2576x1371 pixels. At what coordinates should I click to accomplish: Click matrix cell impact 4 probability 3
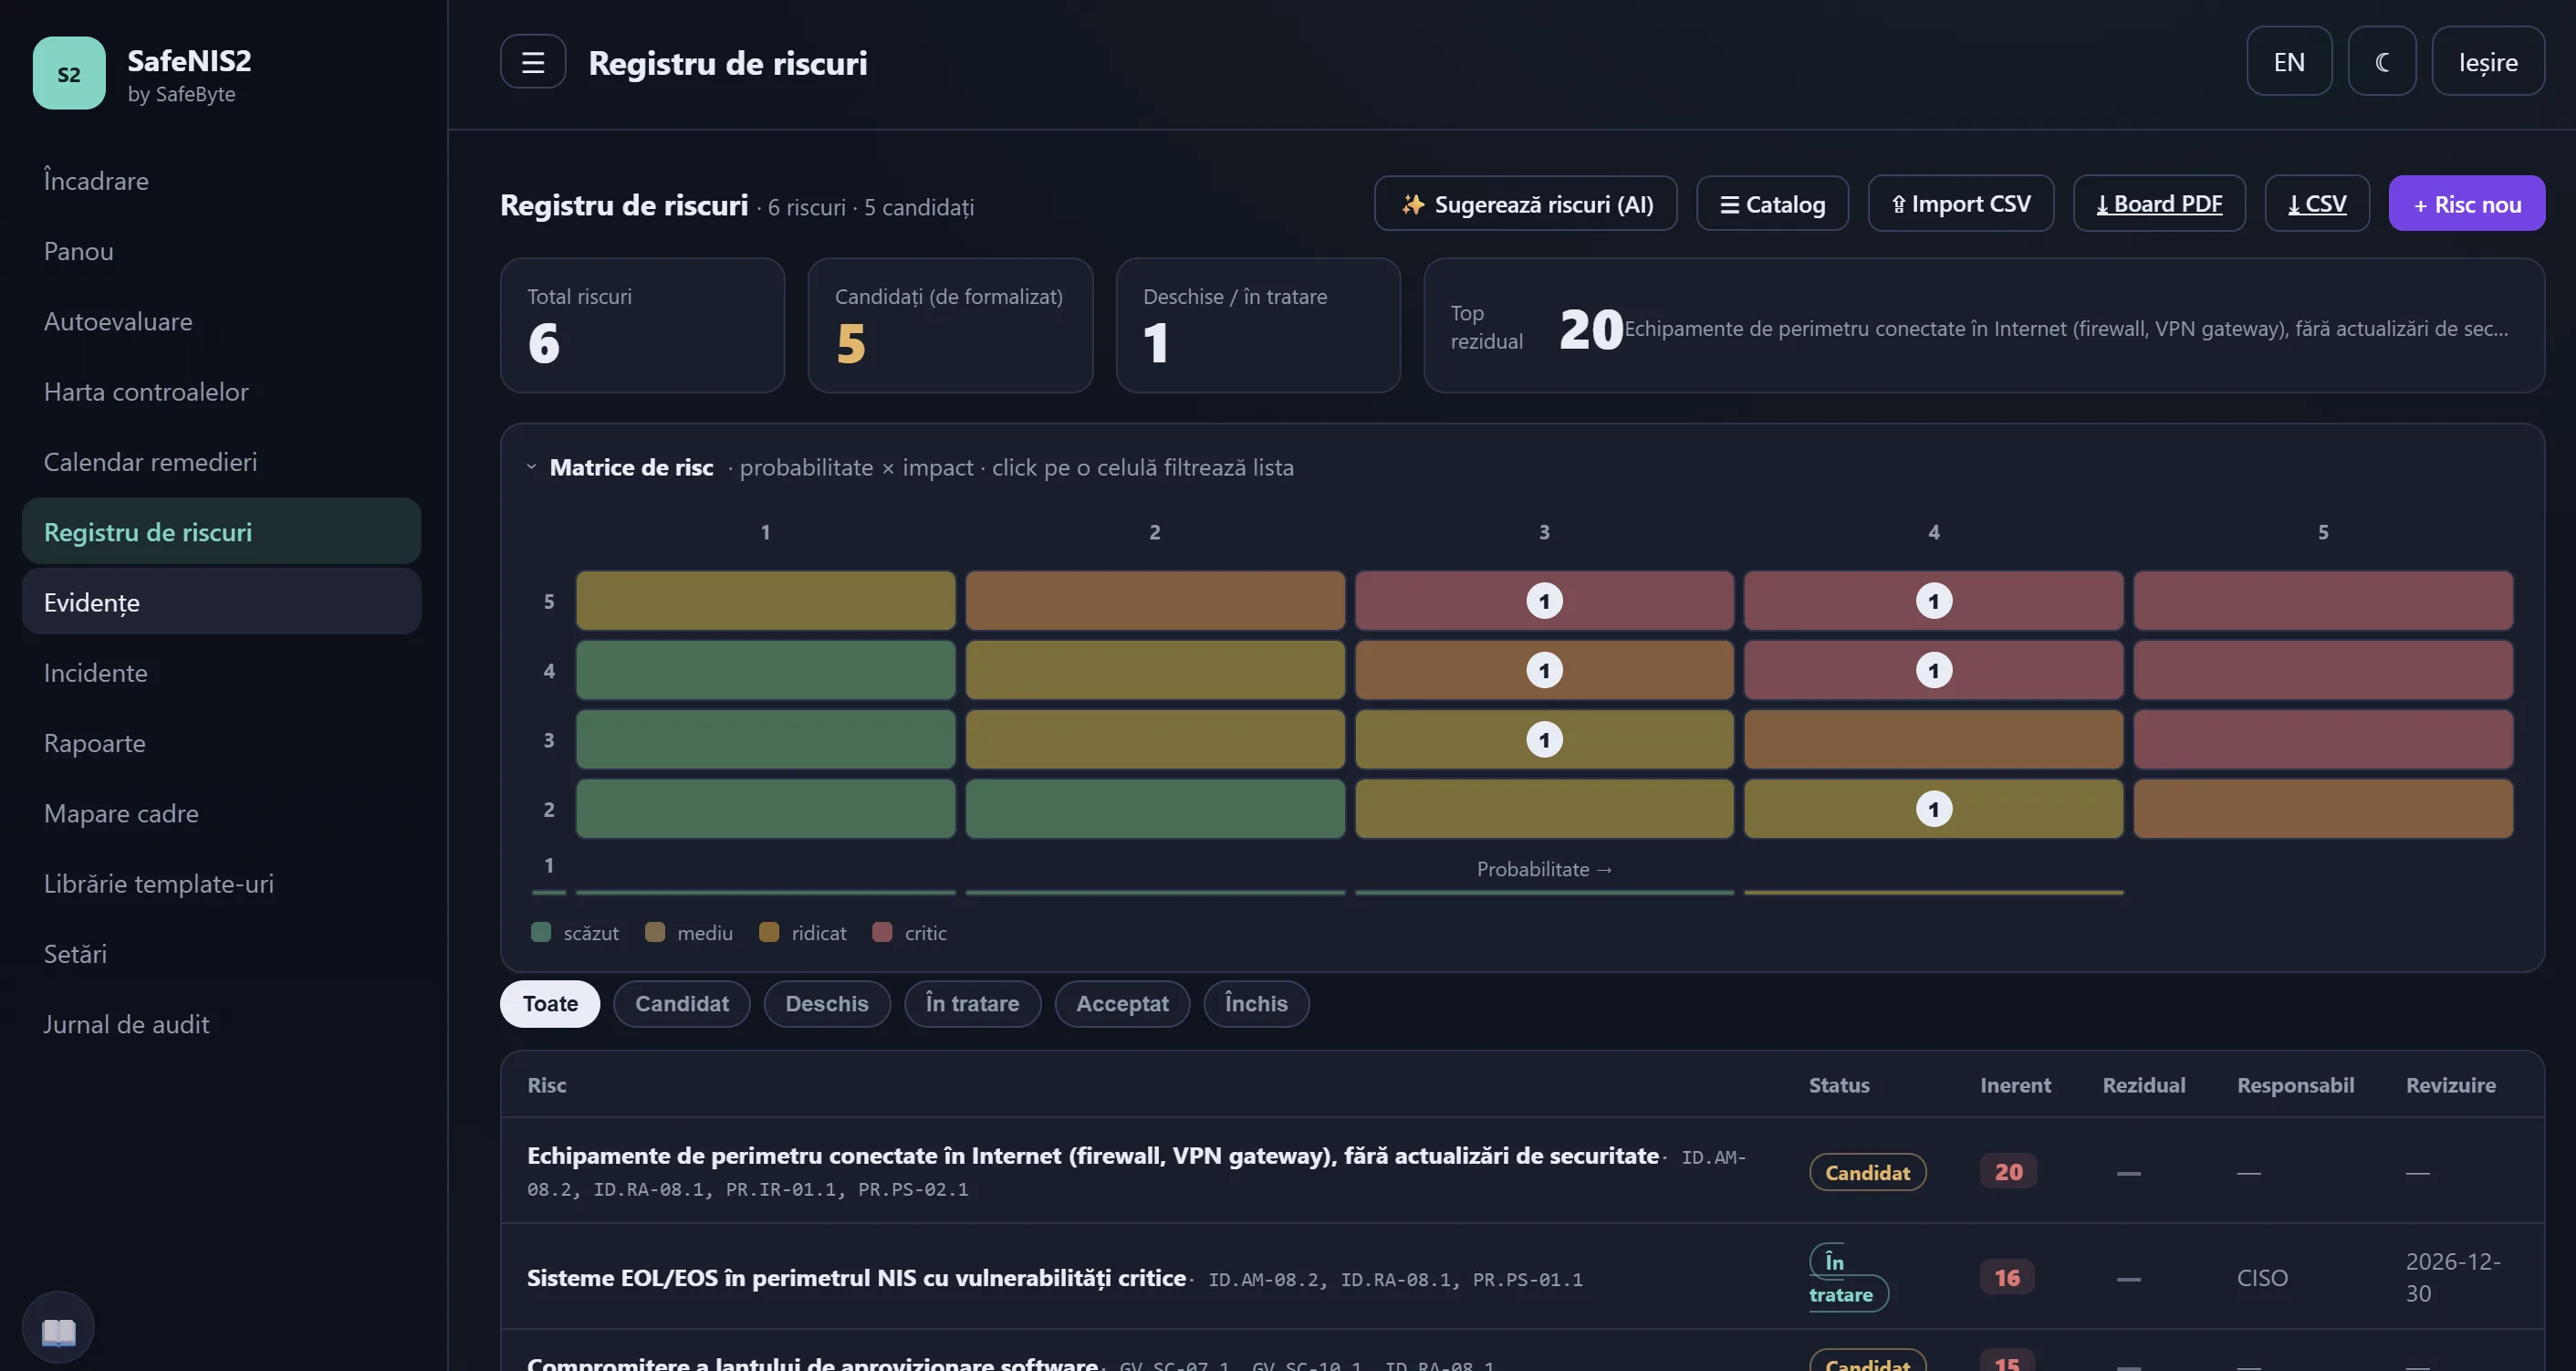1544,670
